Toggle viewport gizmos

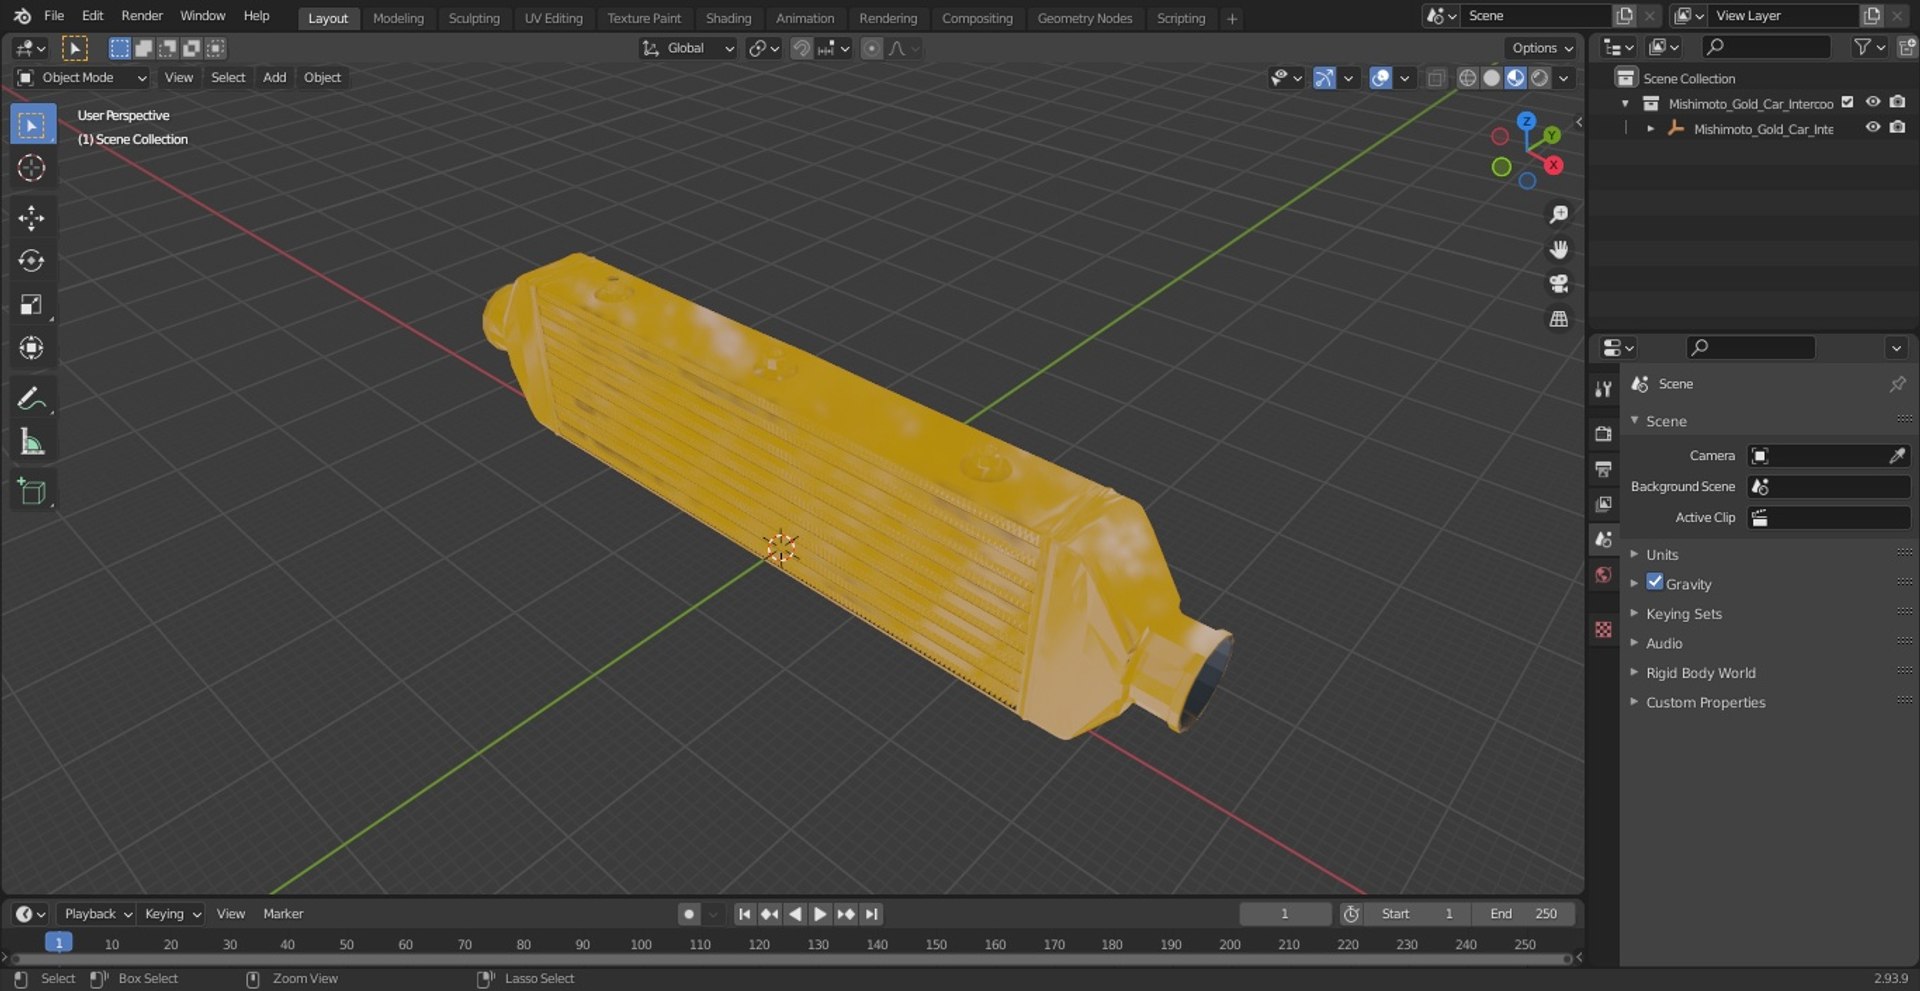pos(1324,78)
